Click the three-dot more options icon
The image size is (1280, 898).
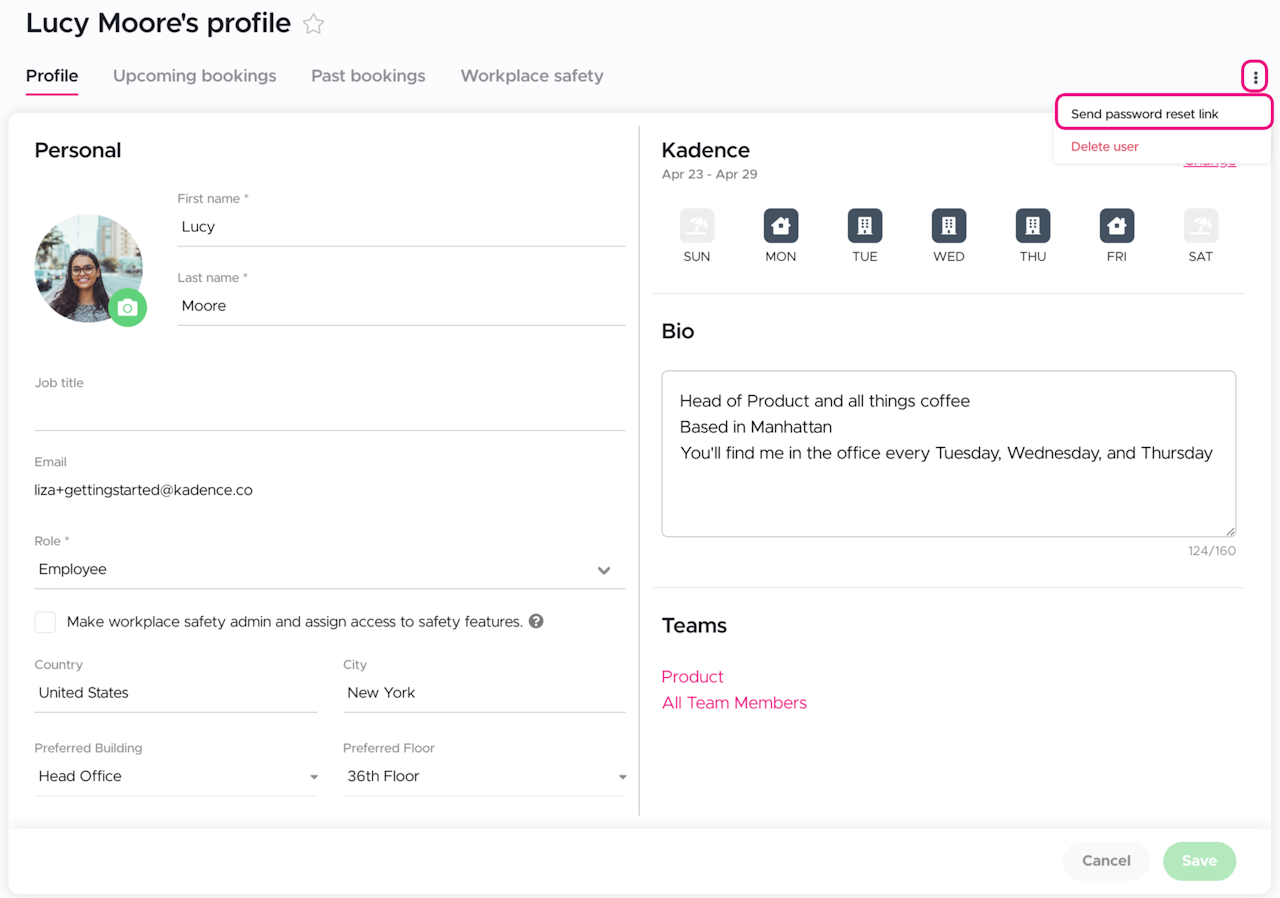(x=1255, y=77)
